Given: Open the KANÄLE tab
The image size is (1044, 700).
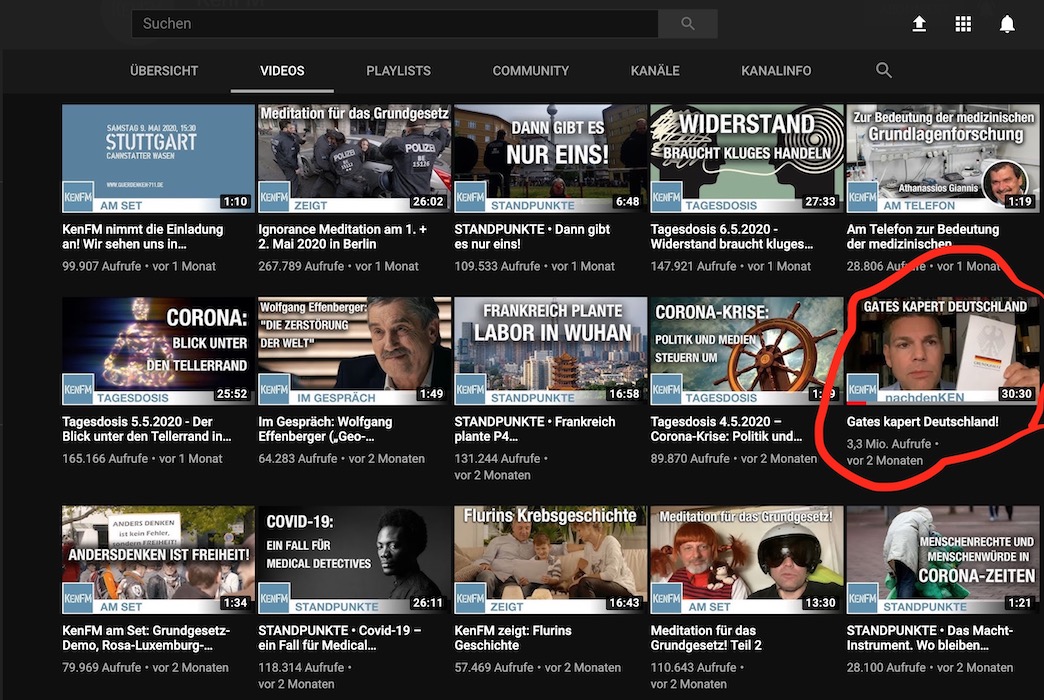Looking at the screenshot, I should pyautogui.click(x=655, y=71).
